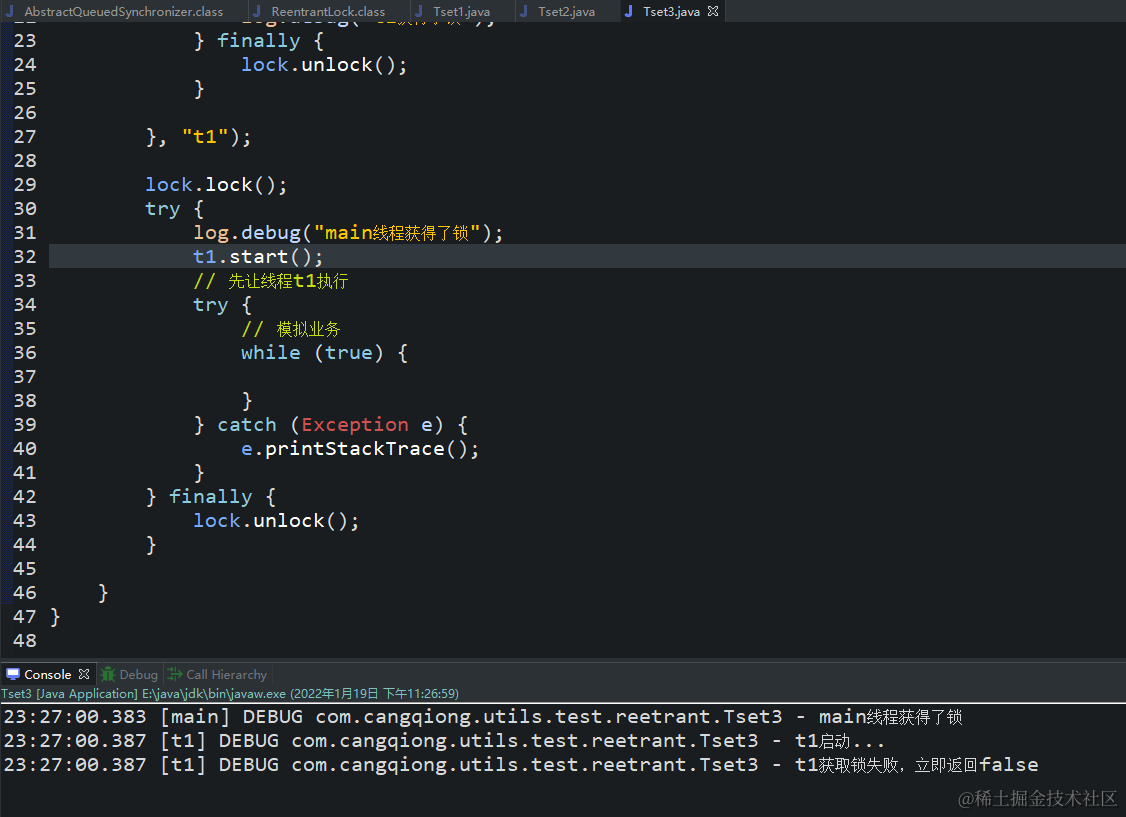Click the "t1" string literal on line 27
Viewport: 1126px width, 817px height.
pyautogui.click(x=205, y=136)
